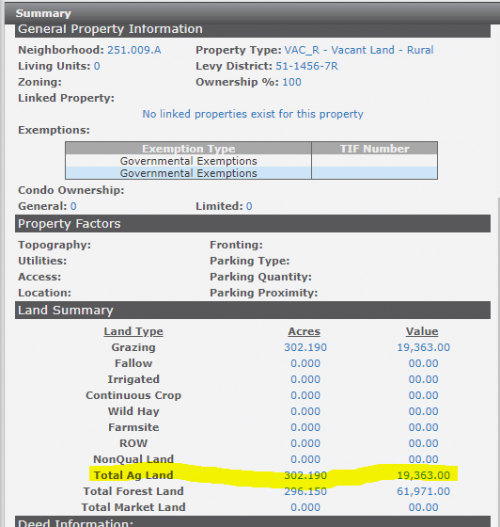This screenshot has height=527, width=500.
Task: Click the ROW land type label
Action: click(133, 444)
